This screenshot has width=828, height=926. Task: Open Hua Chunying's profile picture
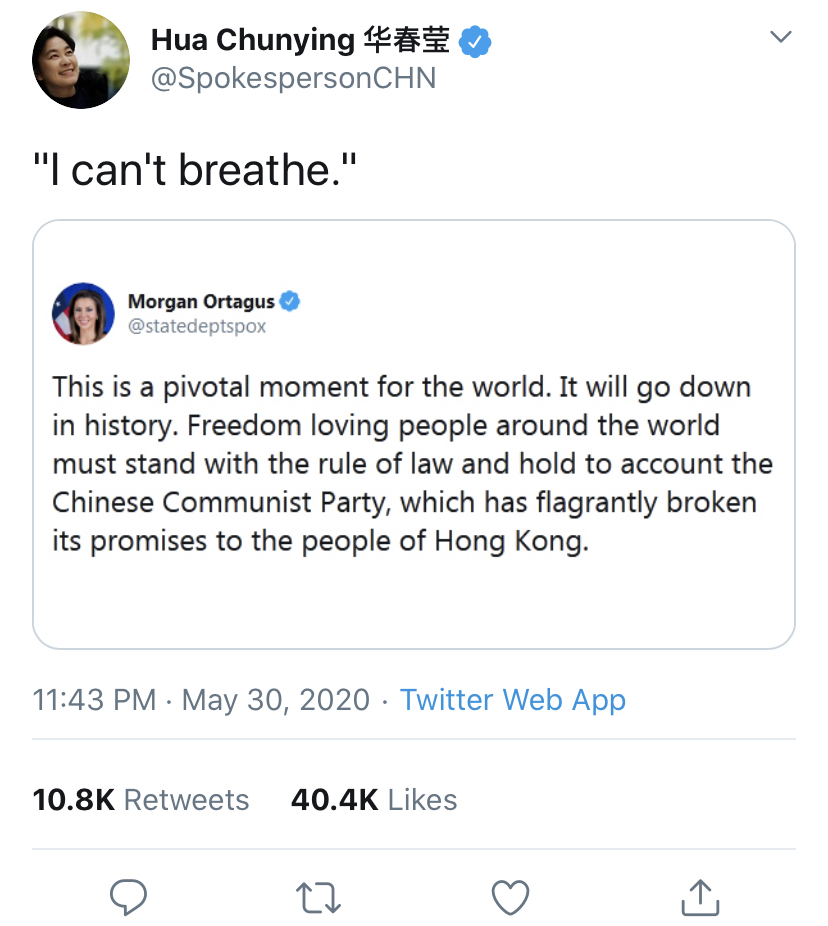[81, 60]
